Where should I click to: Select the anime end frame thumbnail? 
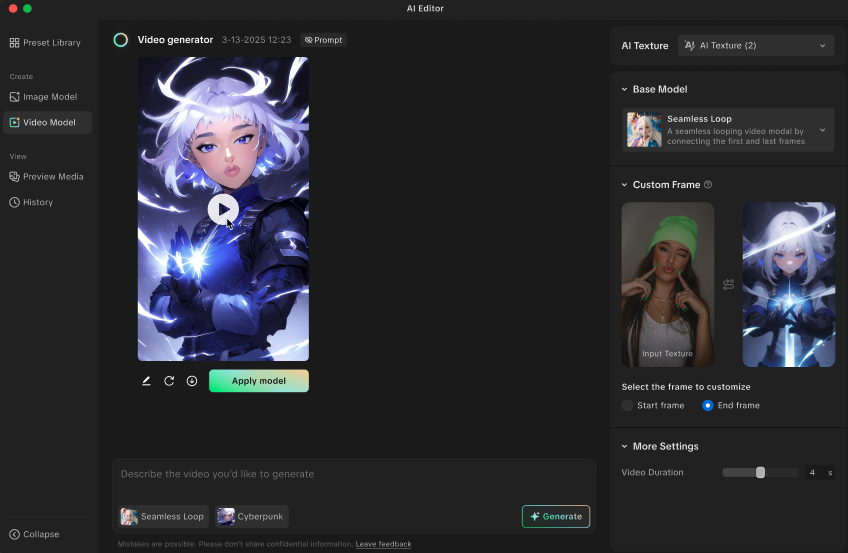tap(789, 285)
